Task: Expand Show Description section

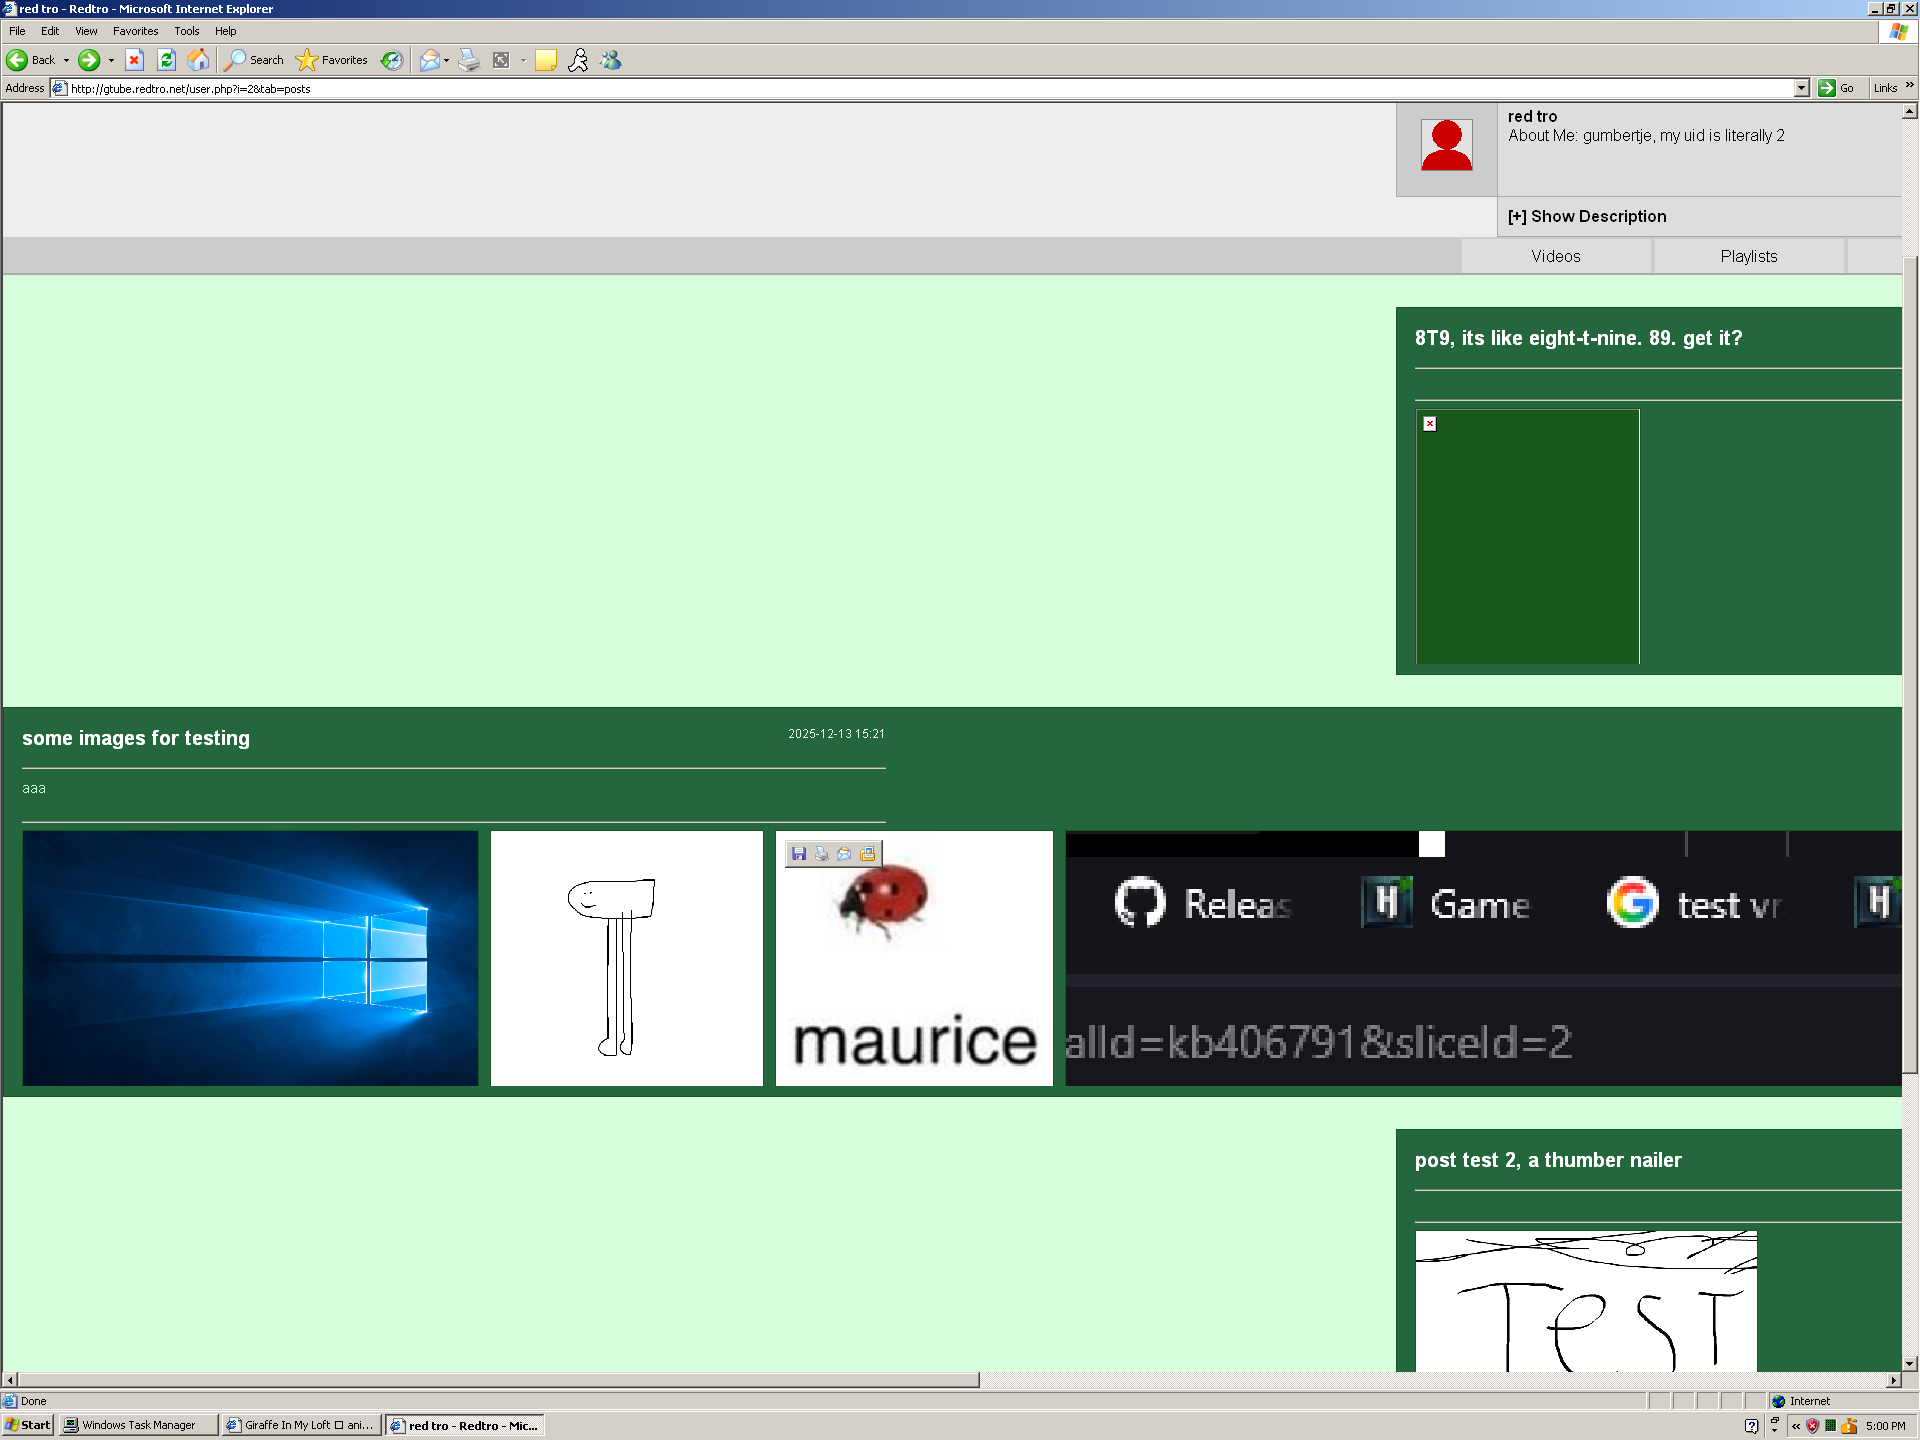Action: click(1587, 216)
